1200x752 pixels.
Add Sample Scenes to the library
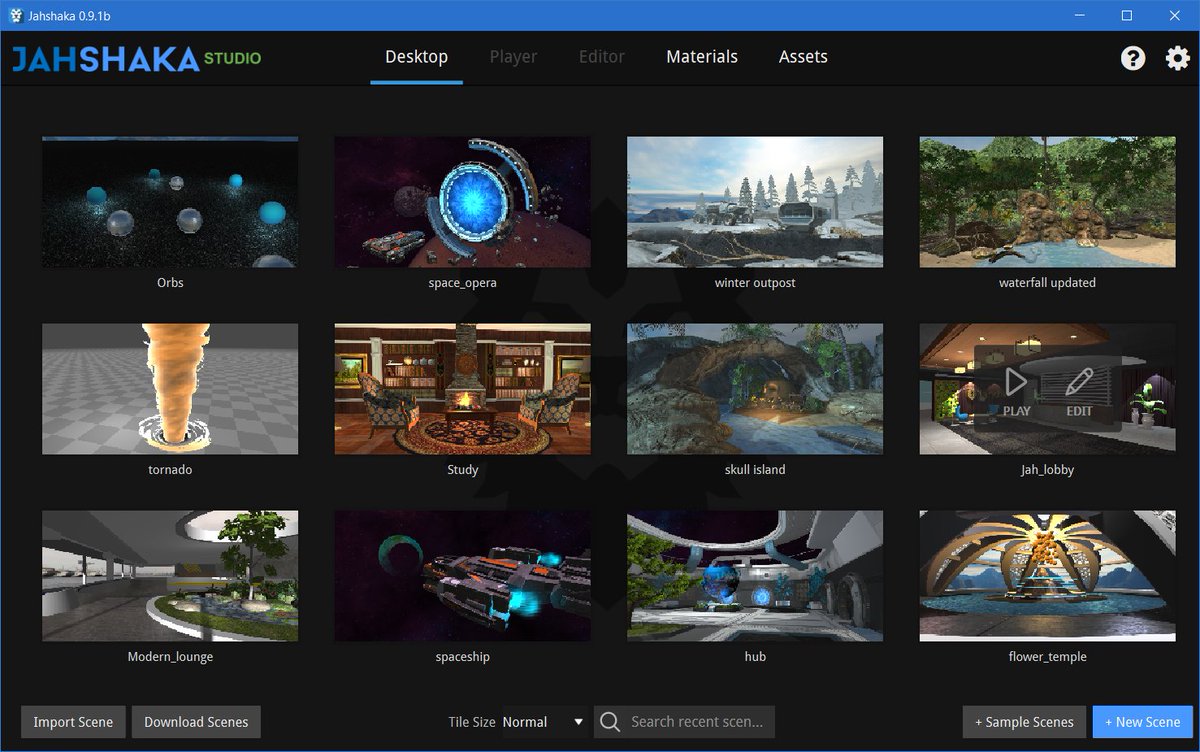(1023, 721)
